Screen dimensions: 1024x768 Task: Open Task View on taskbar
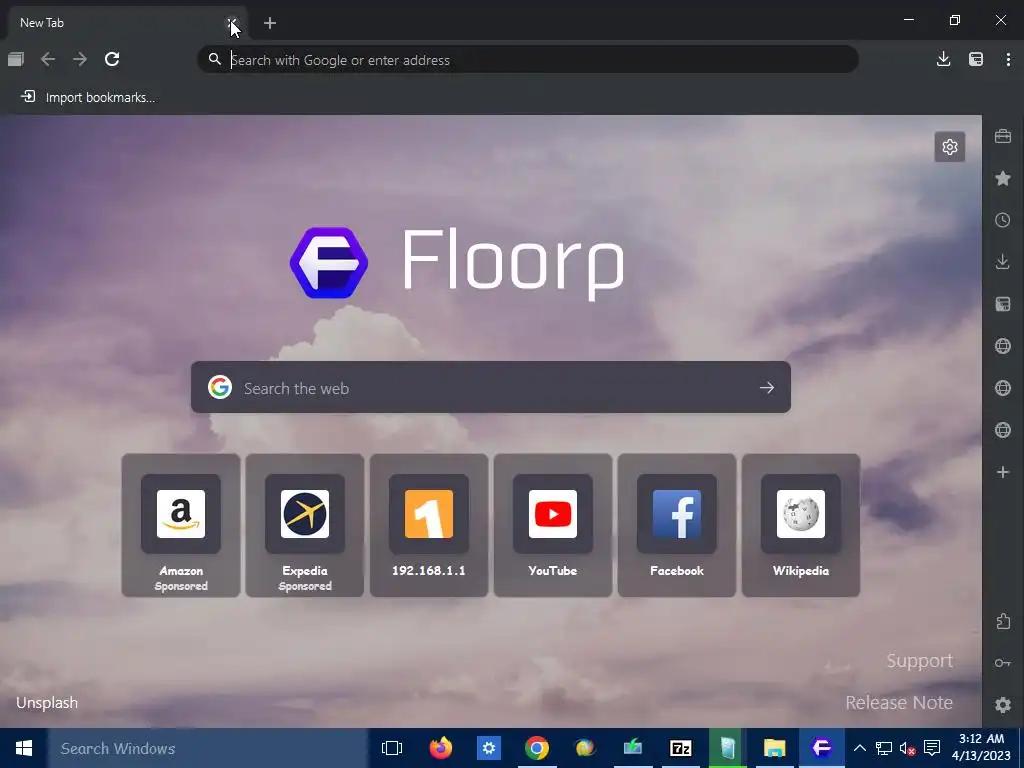(392, 748)
